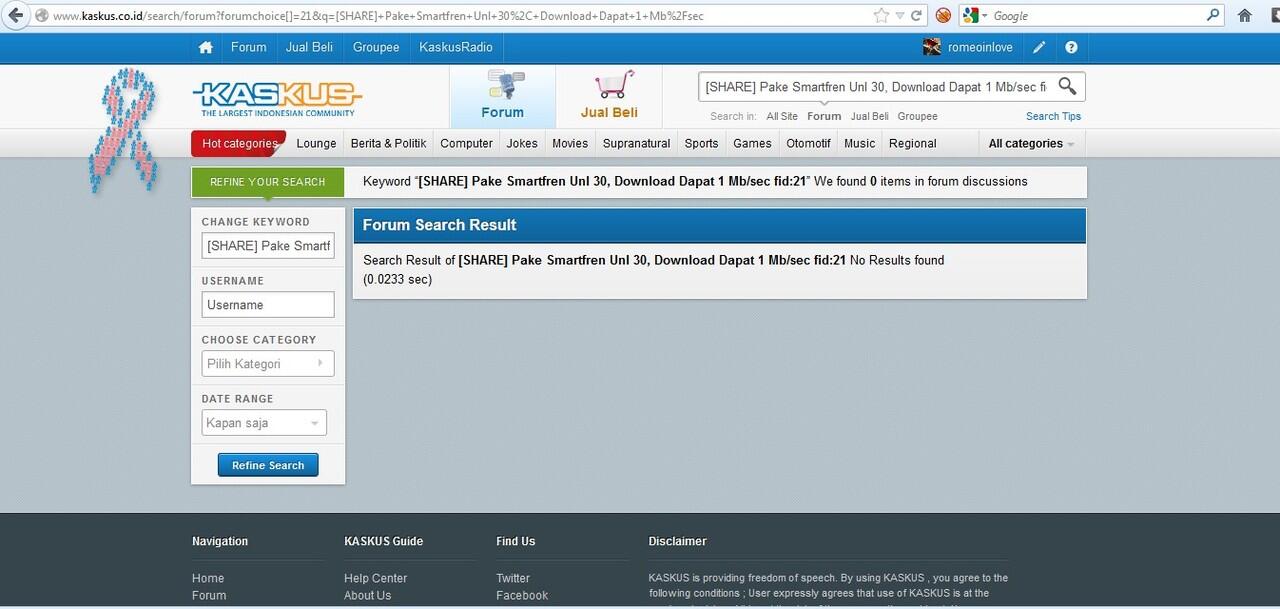This screenshot has height=609, width=1280.
Task: Click '(0.0233 sec)' search time text
Action: (x=398, y=280)
